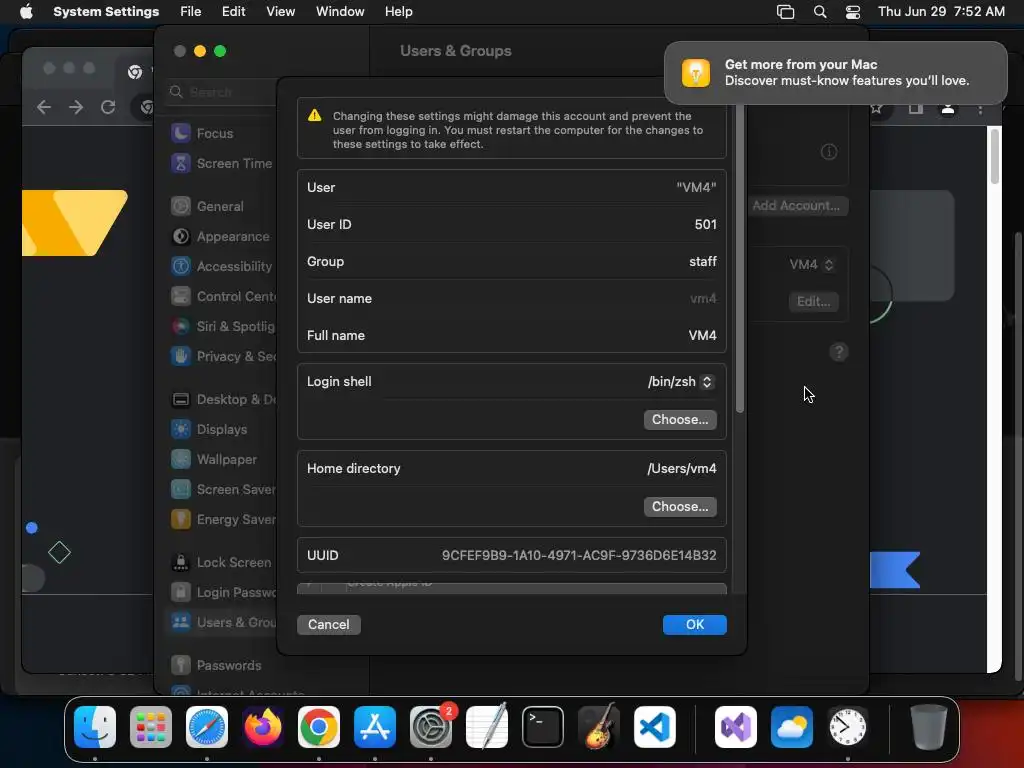Viewport: 1024px width, 768px height.
Task: Click the Add Account button
Action: 796,206
